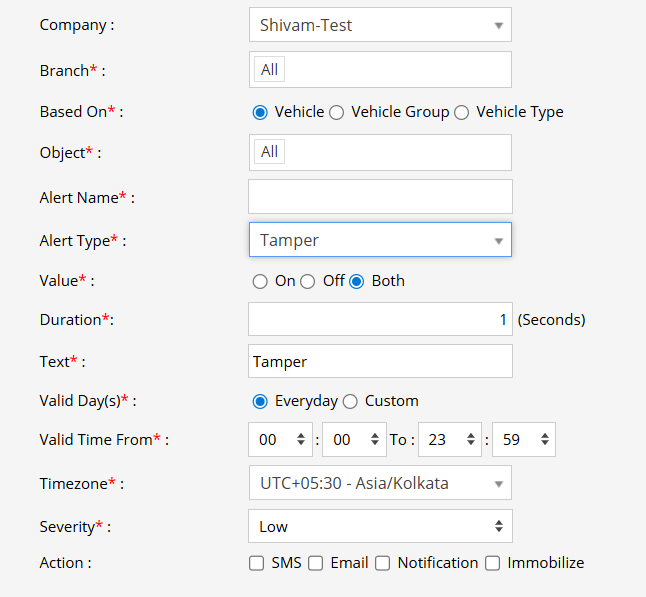The image size is (646, 597).
Task: Enable the SMS action checkbox
Action: (x=257, y=563)
